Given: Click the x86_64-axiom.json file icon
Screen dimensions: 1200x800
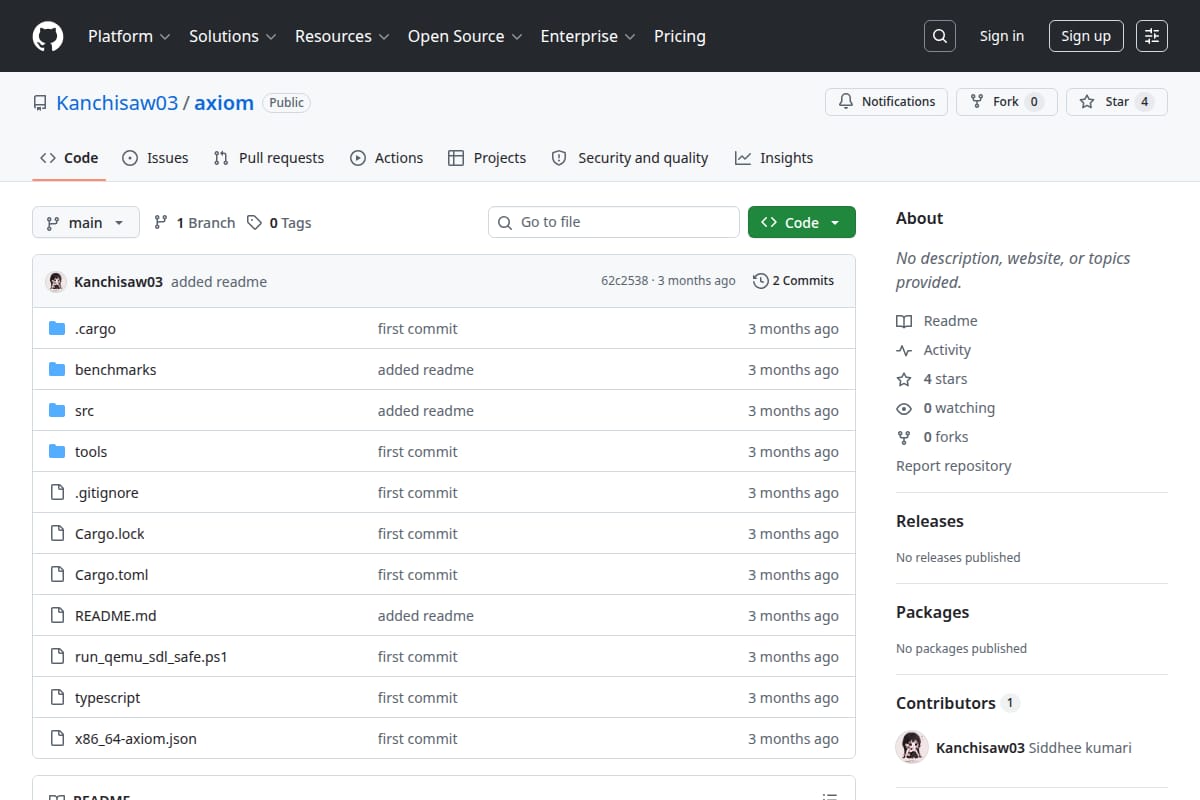Looking at the screenshot, I should [57, 739].
